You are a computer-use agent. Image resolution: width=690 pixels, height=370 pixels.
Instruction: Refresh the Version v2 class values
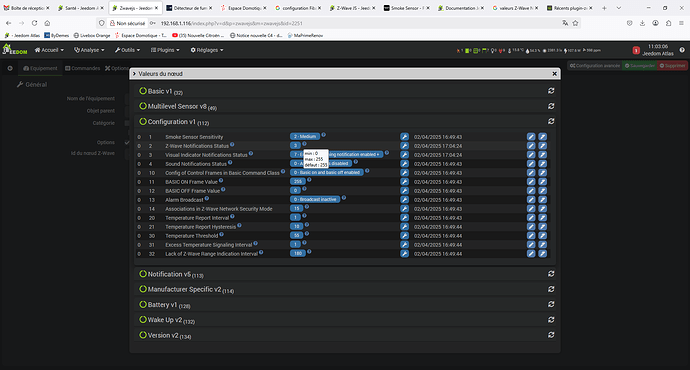coord(551,335)
